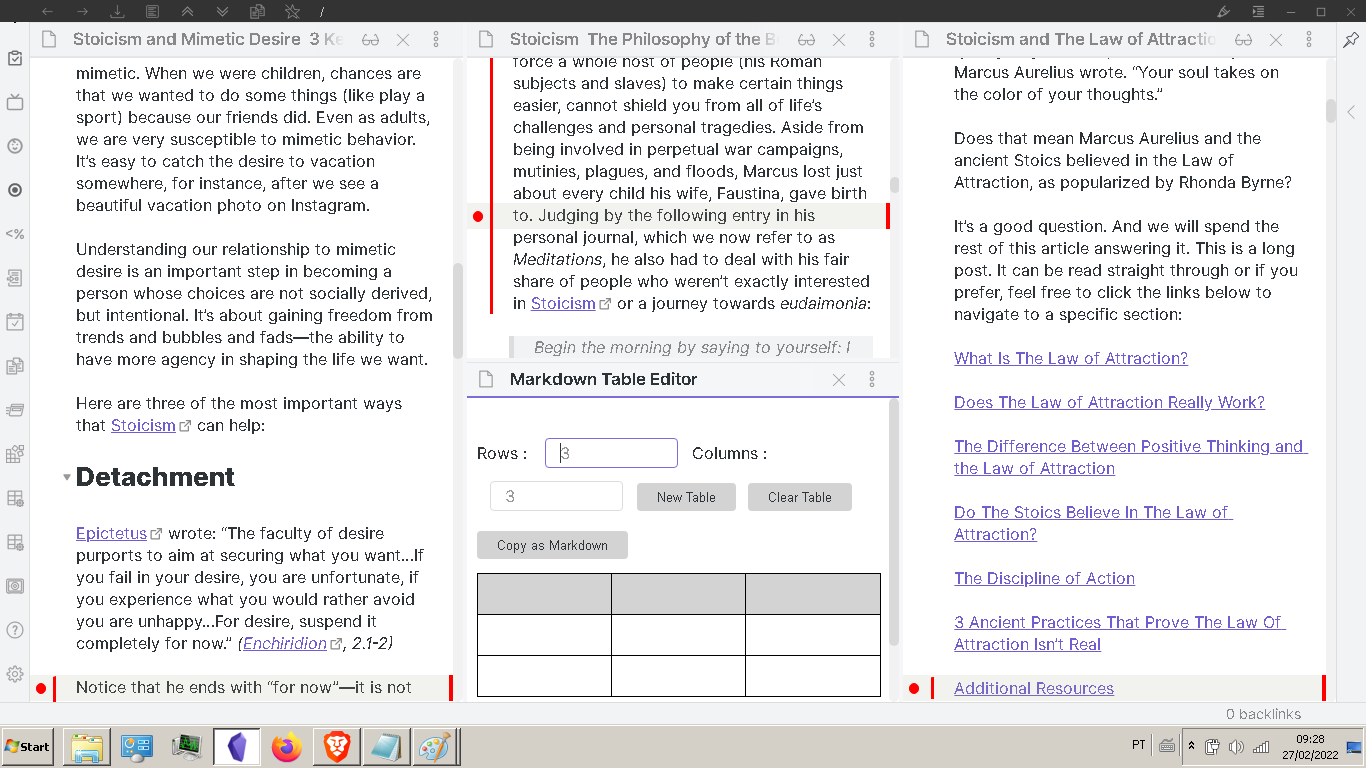Click the file import icon in left ribbon
Screen dimensions: 1366x768
(15, 278)
